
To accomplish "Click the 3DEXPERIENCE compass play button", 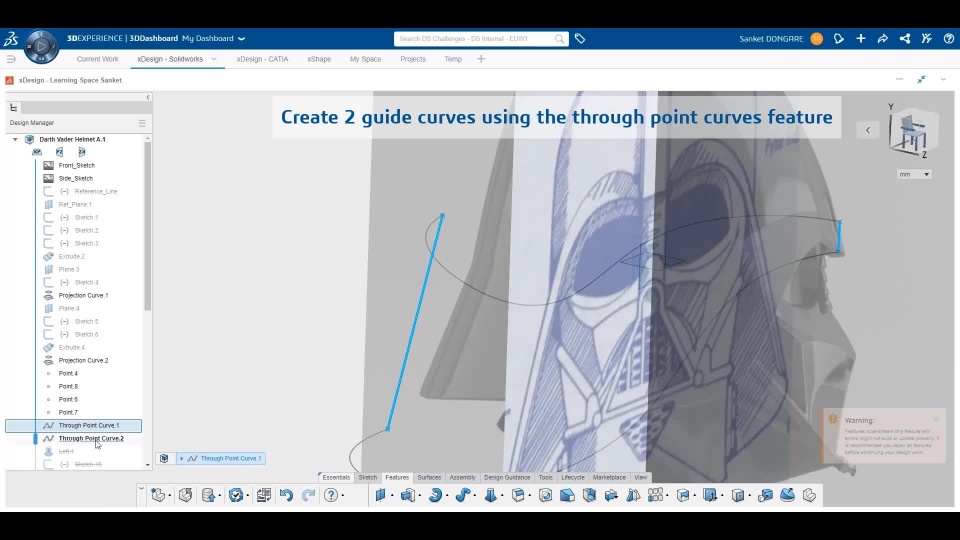I will click(x=41, y=47).
